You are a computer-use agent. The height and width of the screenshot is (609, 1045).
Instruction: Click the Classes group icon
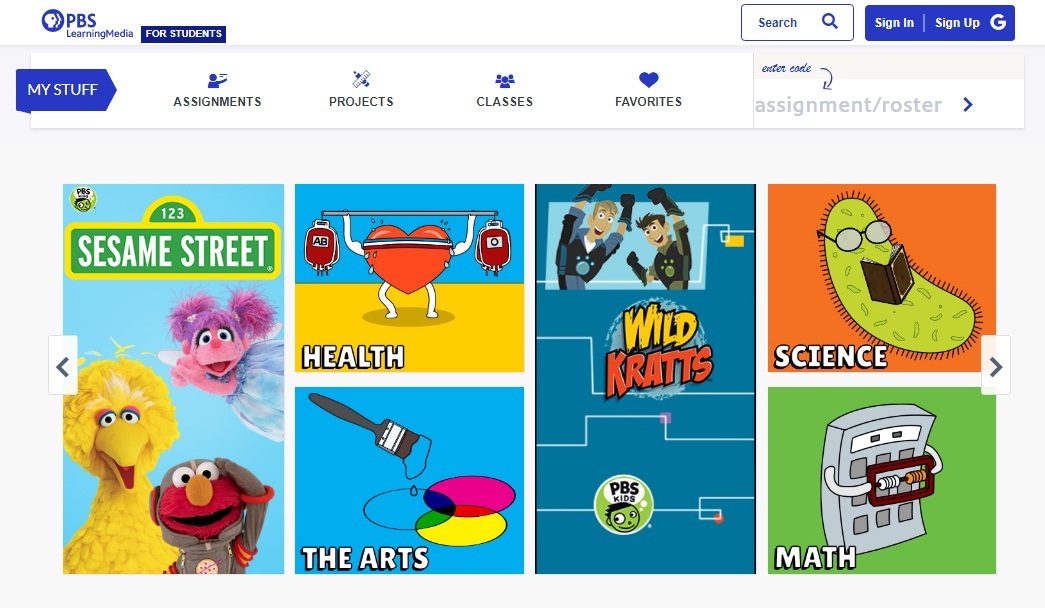pyautogui.click(x=505, y=81)
